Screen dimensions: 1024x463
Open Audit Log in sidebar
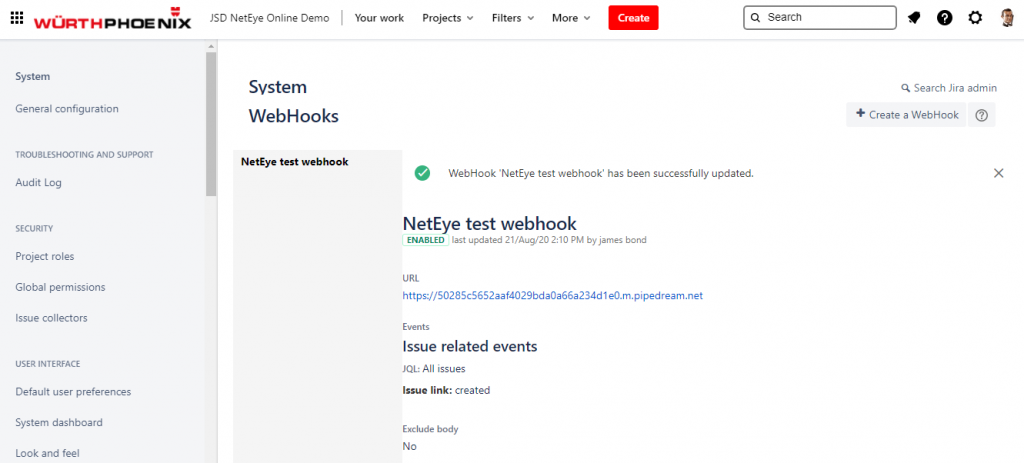pos(39,183)
